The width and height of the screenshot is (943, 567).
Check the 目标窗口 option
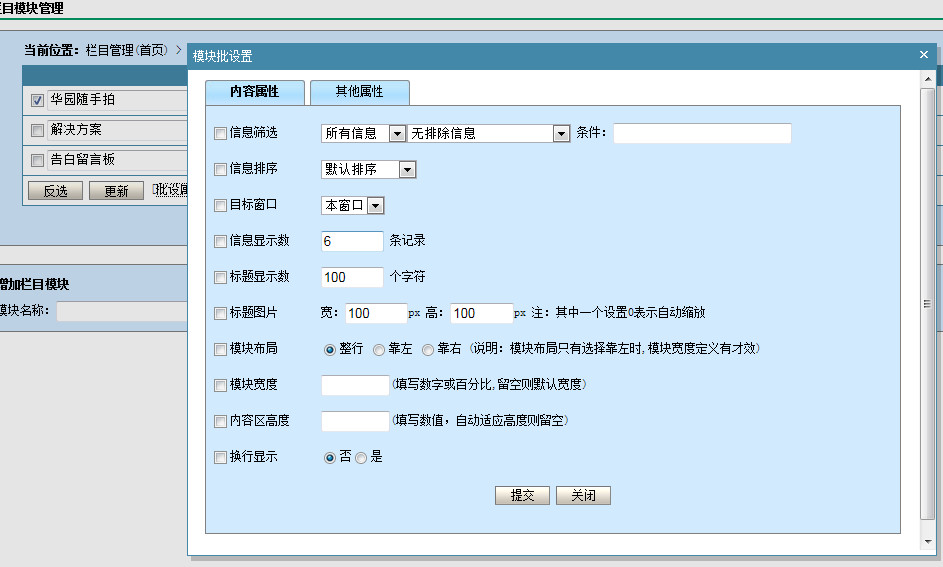221,206
